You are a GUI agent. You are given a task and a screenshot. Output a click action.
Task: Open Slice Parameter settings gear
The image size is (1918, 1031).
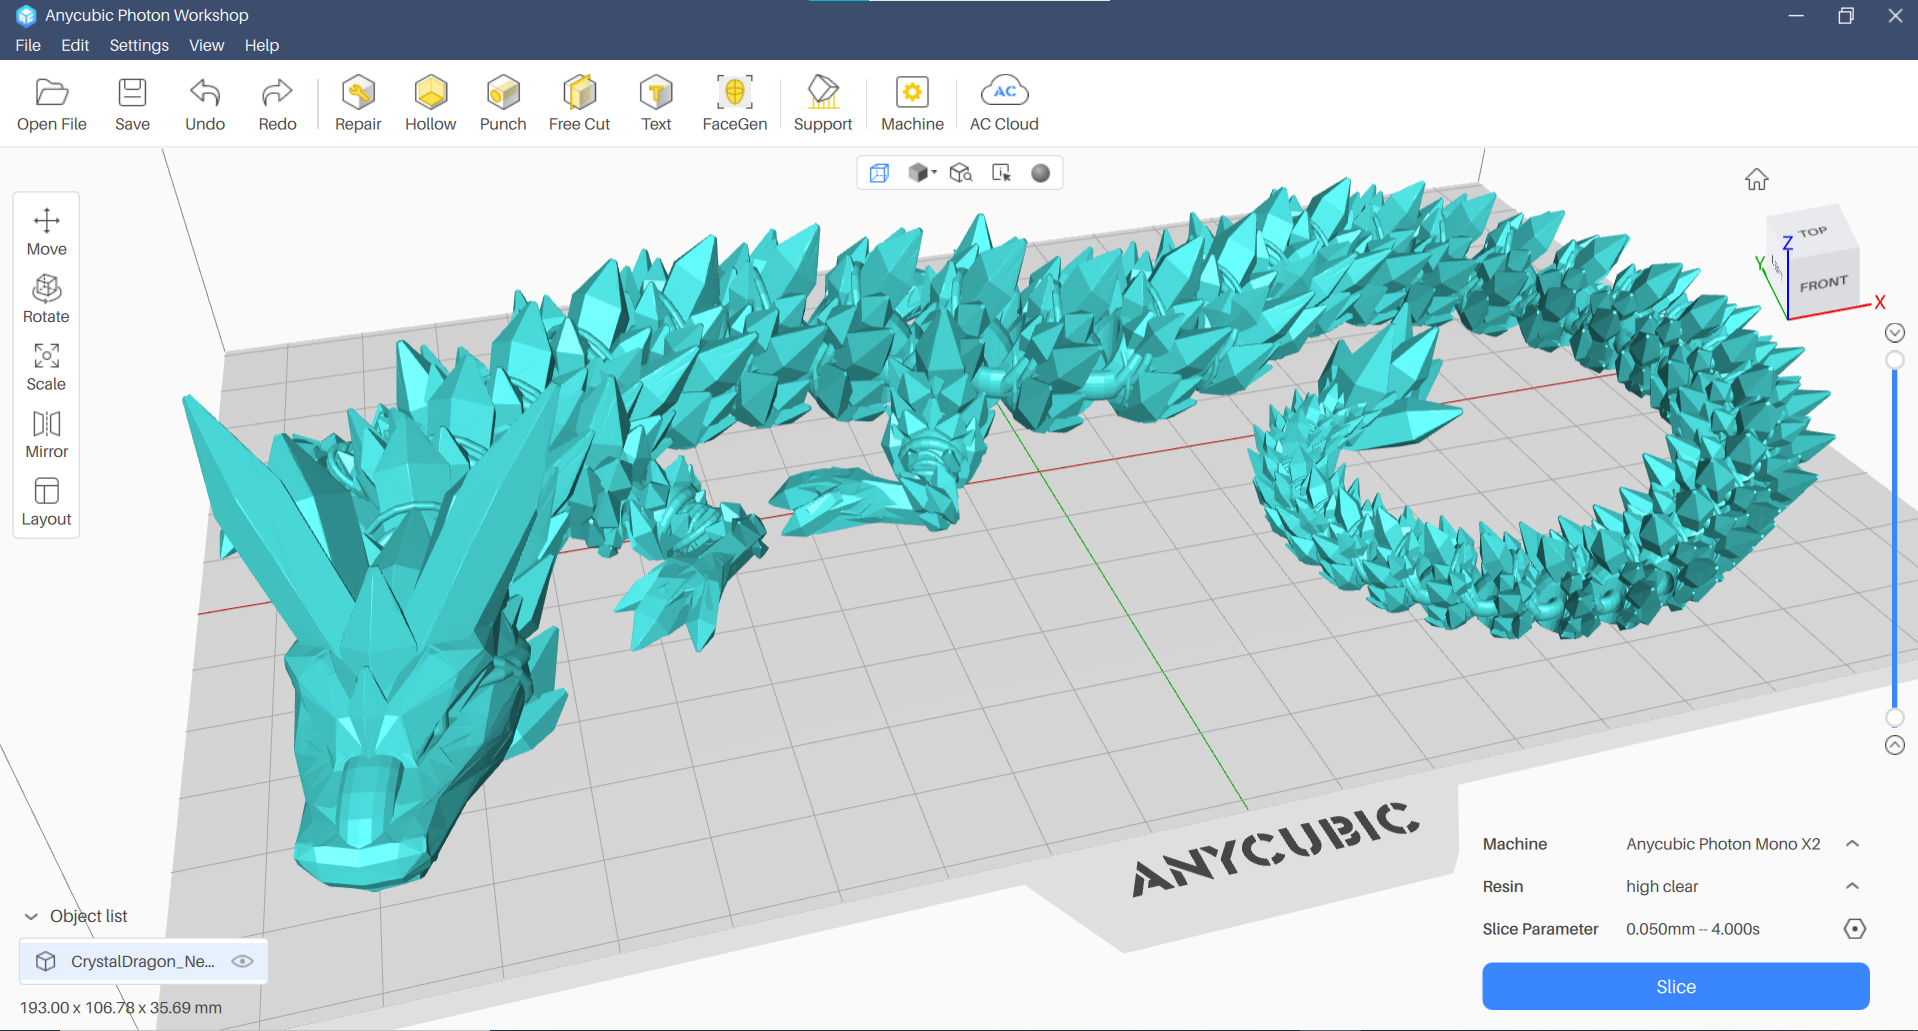[x=1854, y=929]
